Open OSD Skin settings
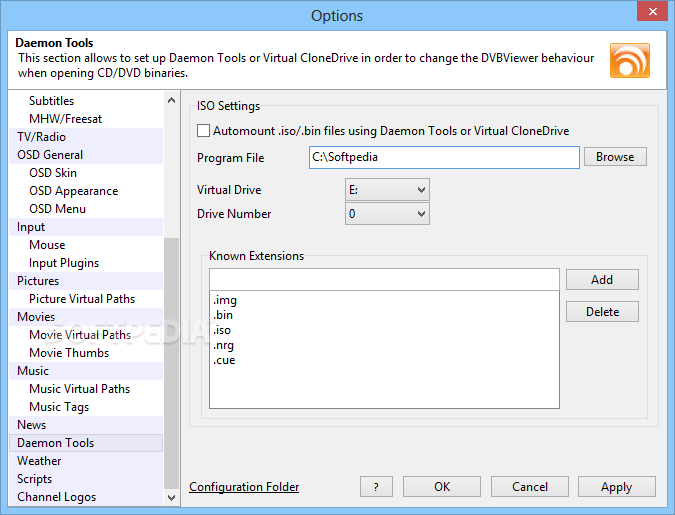This screenshot has height=515, width=675. pyautogui.click(x=53, y=173)
